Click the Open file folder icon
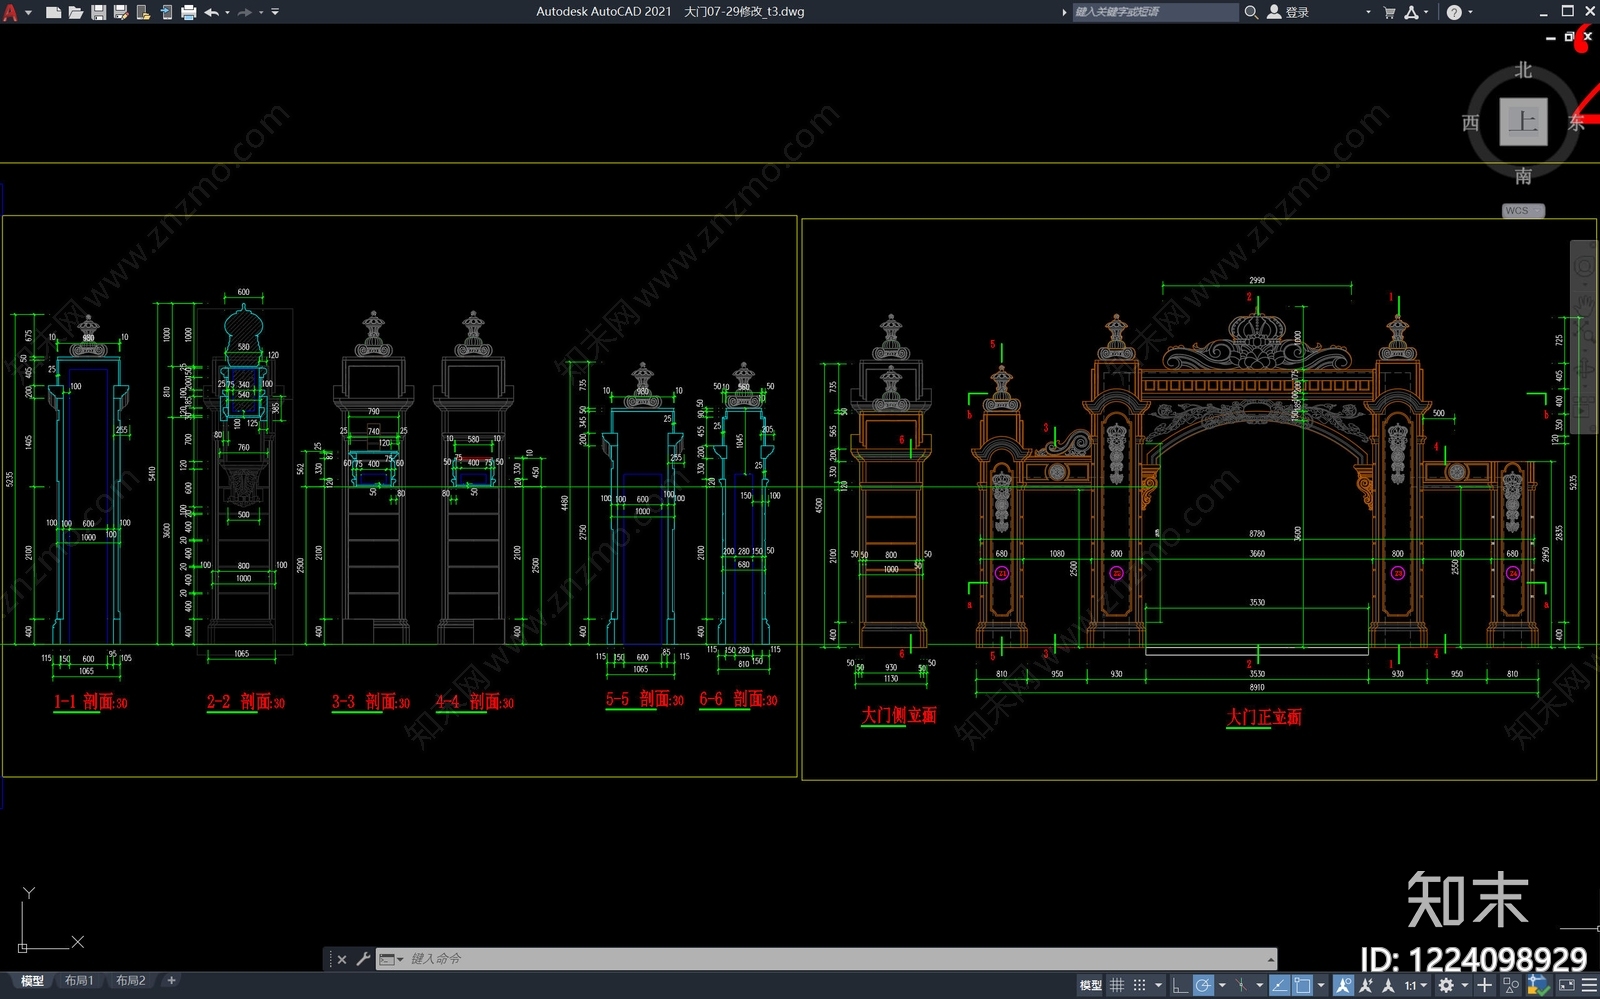The image size is (1600, 999). coord(75,12)
